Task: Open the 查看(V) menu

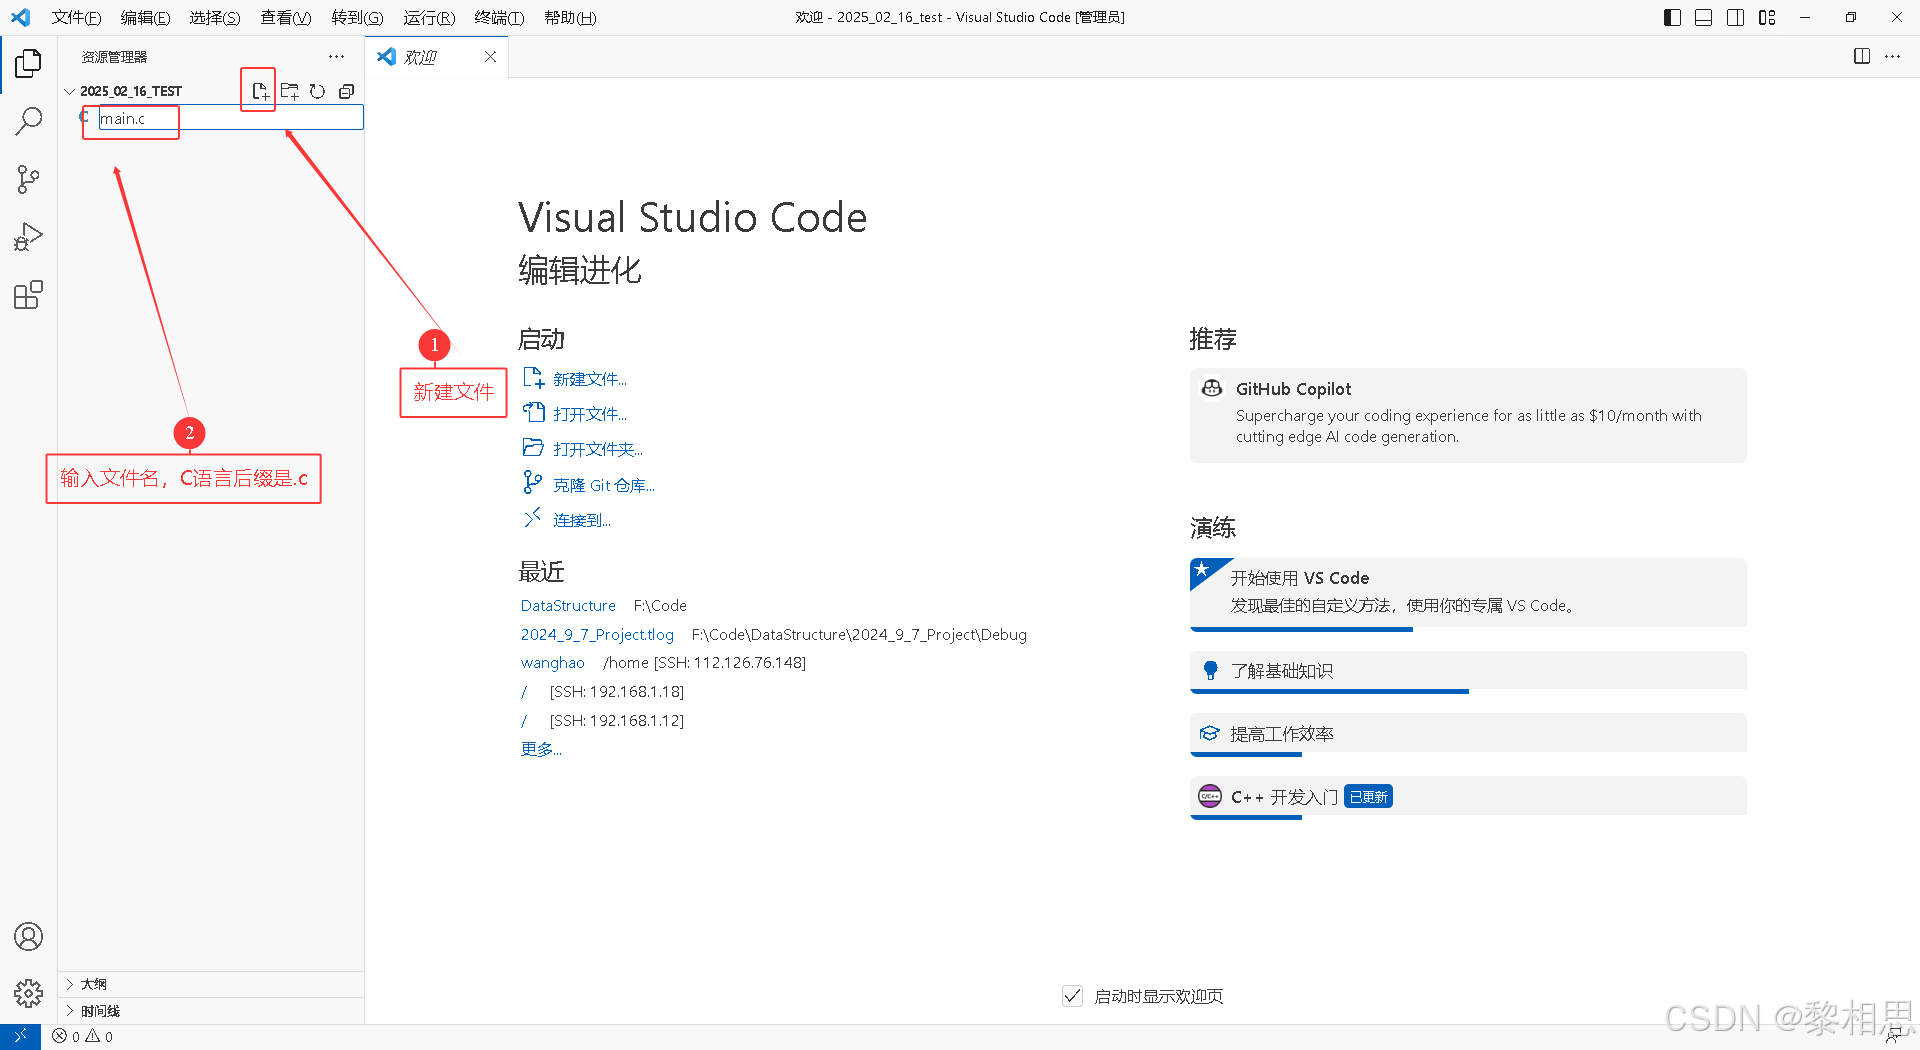Action: tap(285, 17)
